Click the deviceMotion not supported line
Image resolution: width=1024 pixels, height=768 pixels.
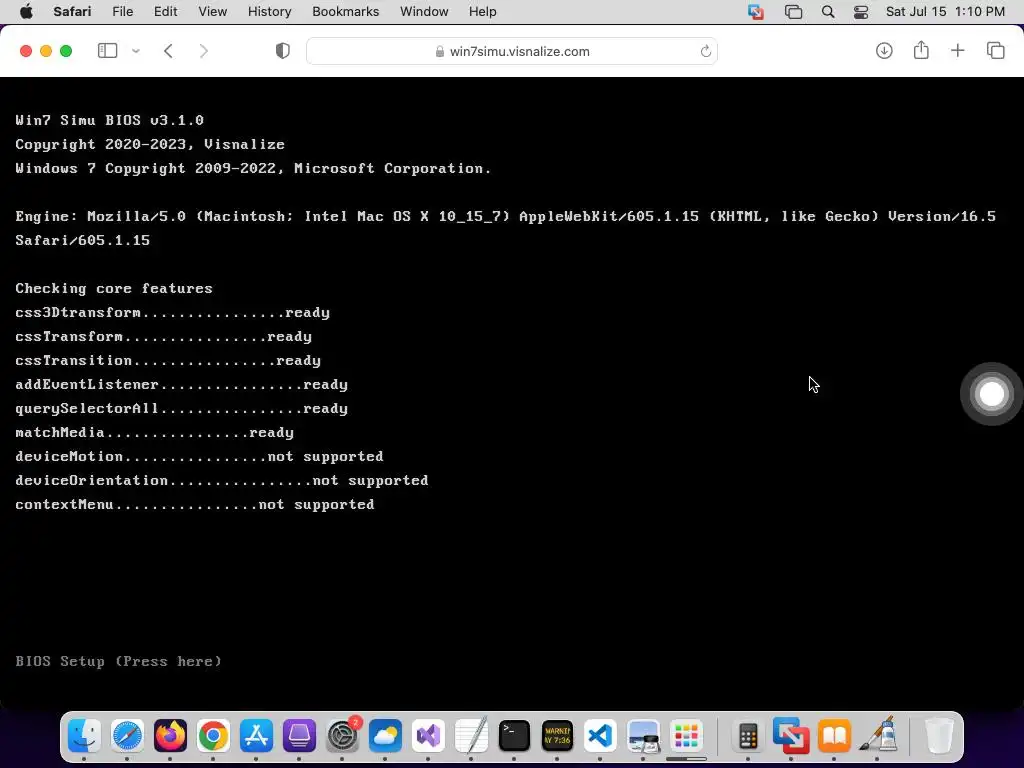[199, 456]
